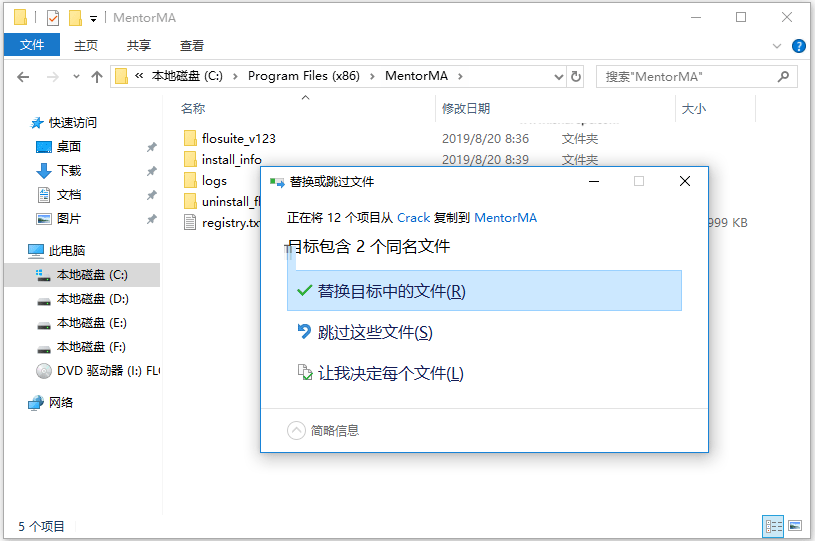Minimize the 替换或跳过文件 dialog
Image resolution: width=815 pixels, height=541 pixels.
[x=594, y=181]
